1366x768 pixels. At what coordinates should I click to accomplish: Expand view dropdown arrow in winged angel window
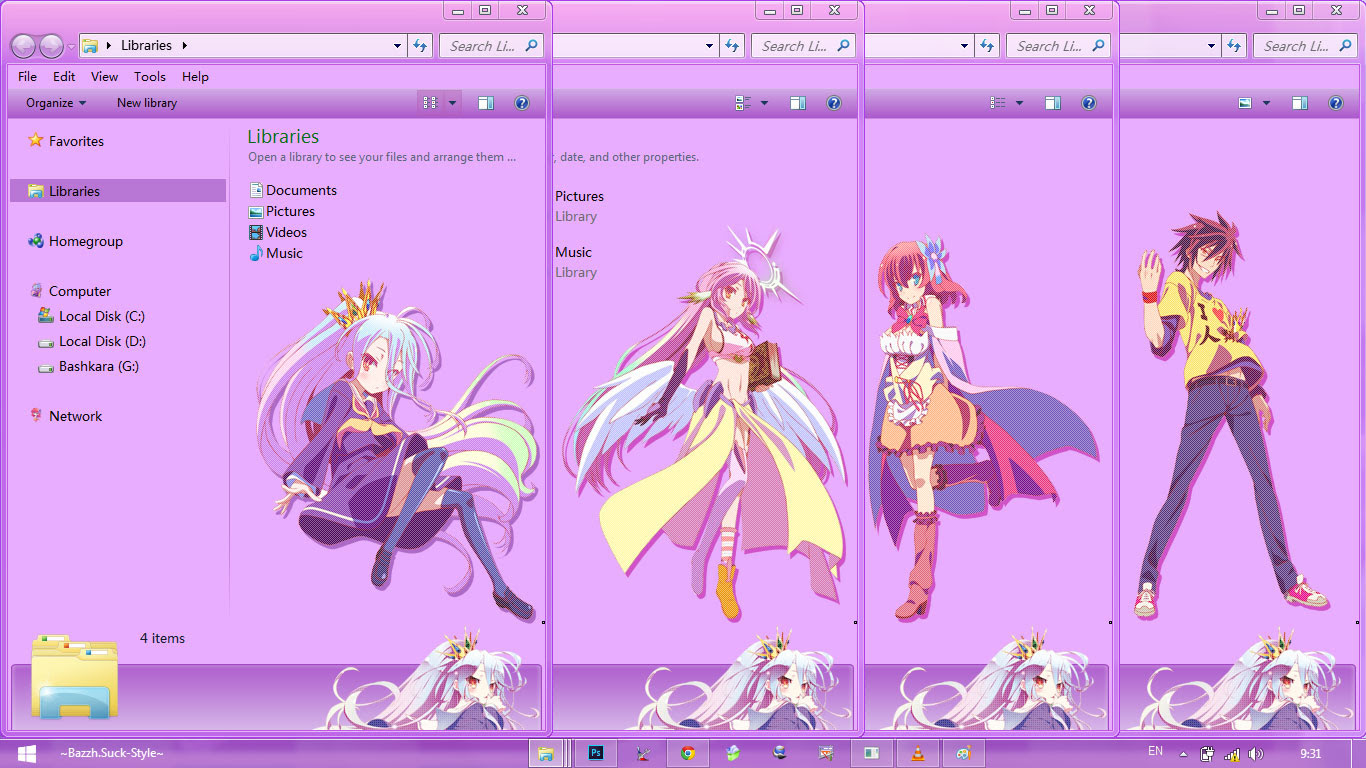765,103
